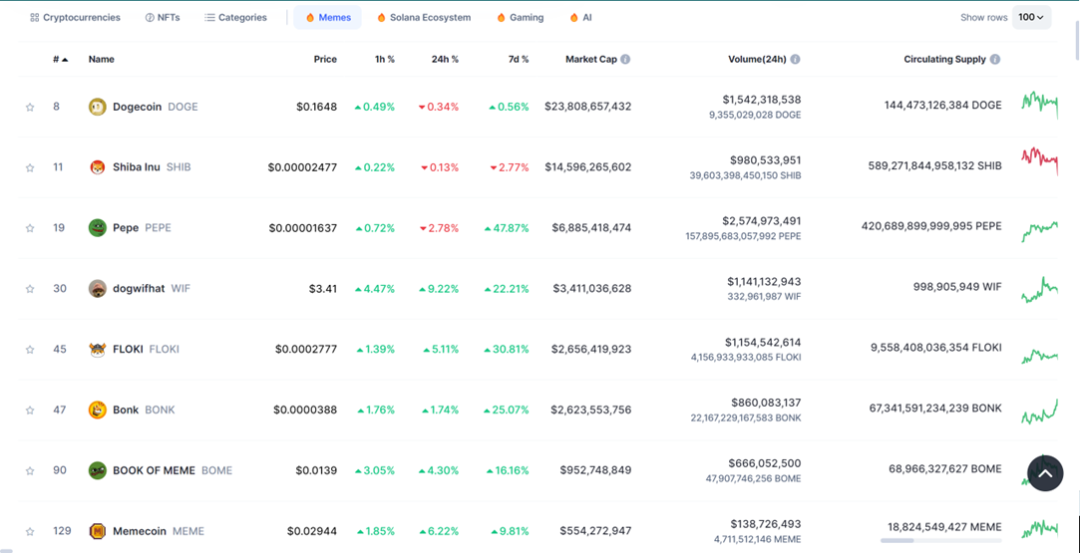The width and height of the screenshot is (1080, 553).
Task: Click the Circulating Supply info icon
Action: [x=995, y=60]
